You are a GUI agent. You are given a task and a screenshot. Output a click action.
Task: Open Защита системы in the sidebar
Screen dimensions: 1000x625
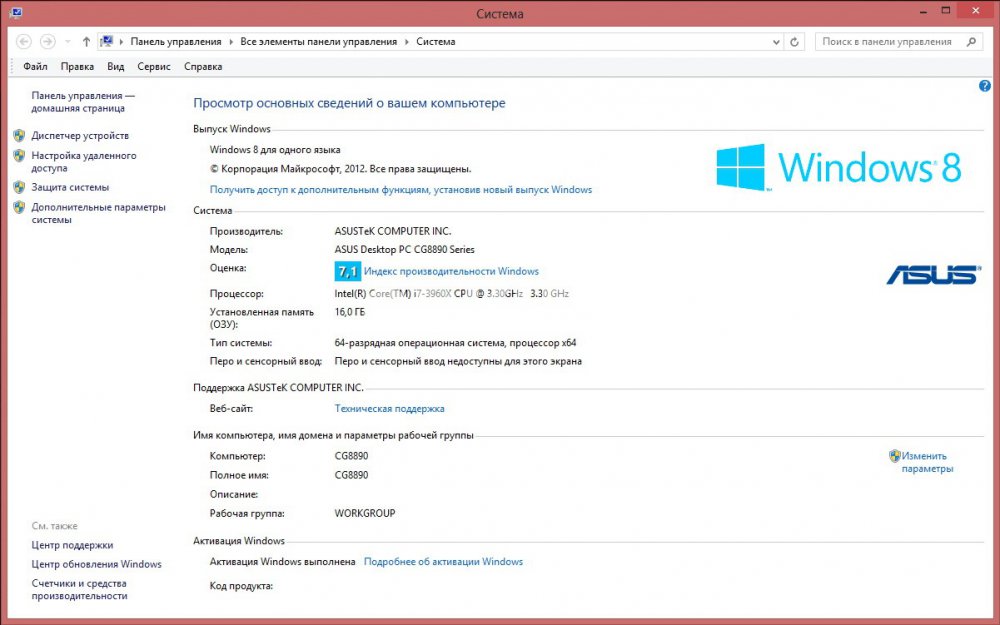70,187
